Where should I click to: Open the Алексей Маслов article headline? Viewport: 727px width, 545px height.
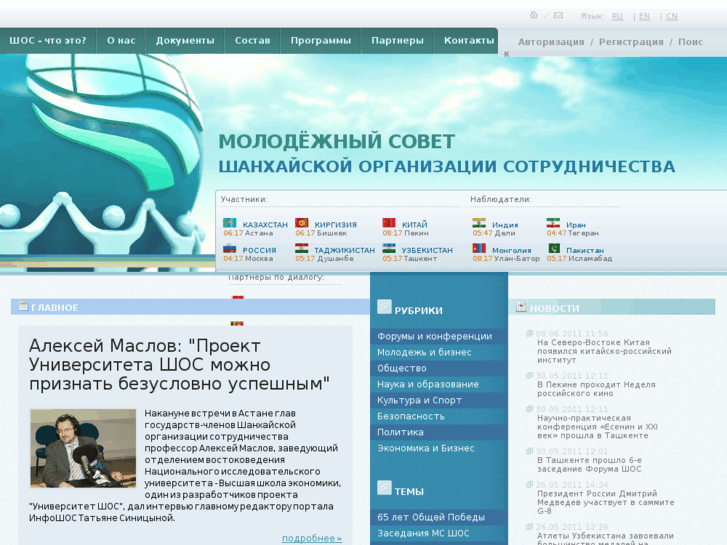point(179,365)
